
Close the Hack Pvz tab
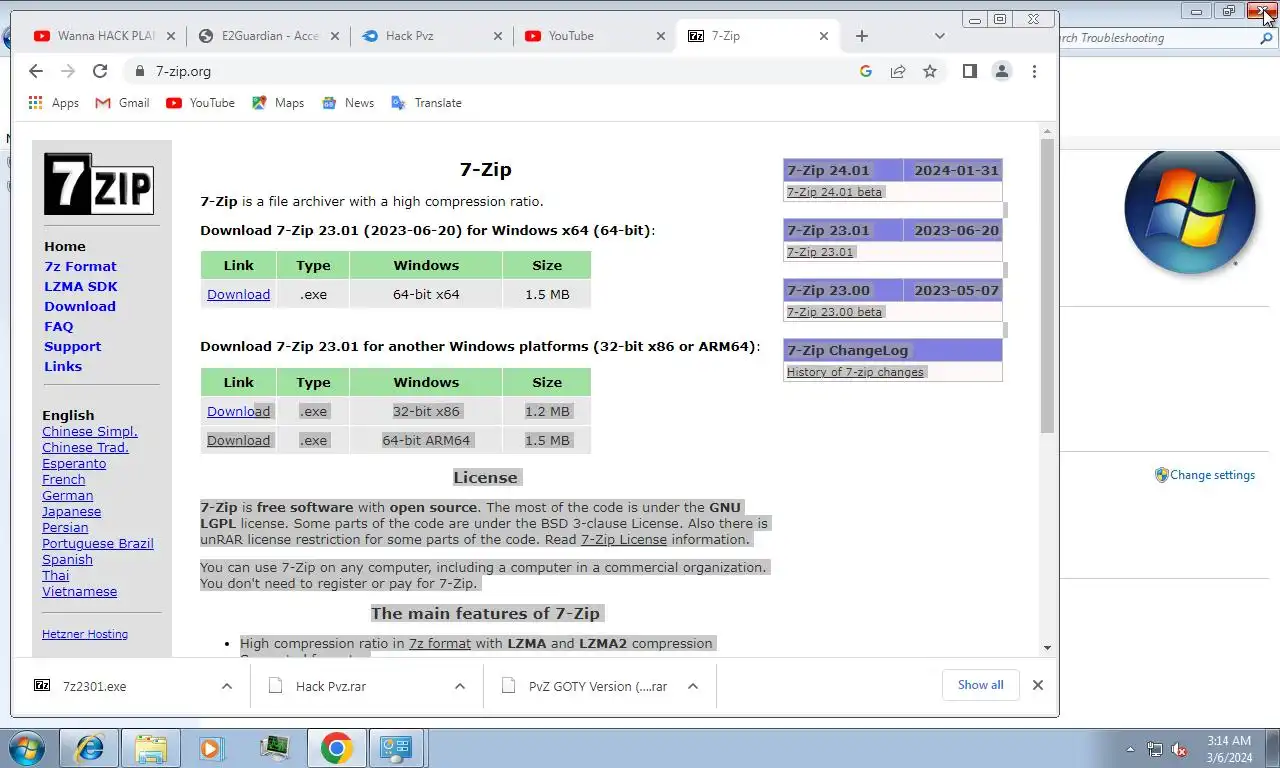tap(498, 36)
